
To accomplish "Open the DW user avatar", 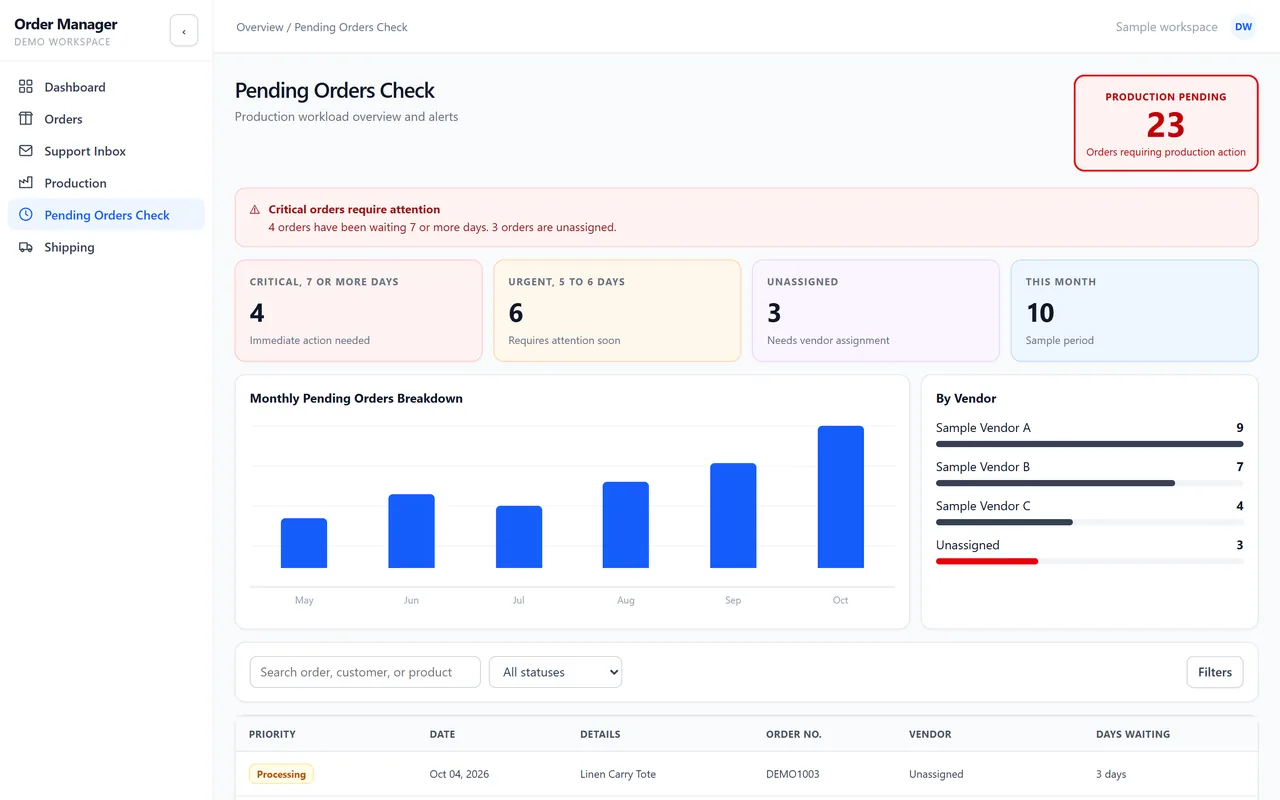I will click(1243, 27).
